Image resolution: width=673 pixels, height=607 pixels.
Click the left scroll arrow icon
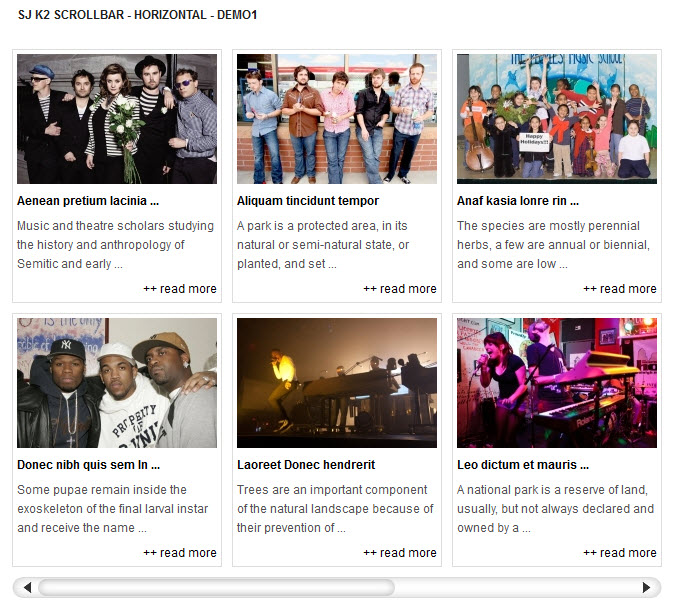(27, 587)
